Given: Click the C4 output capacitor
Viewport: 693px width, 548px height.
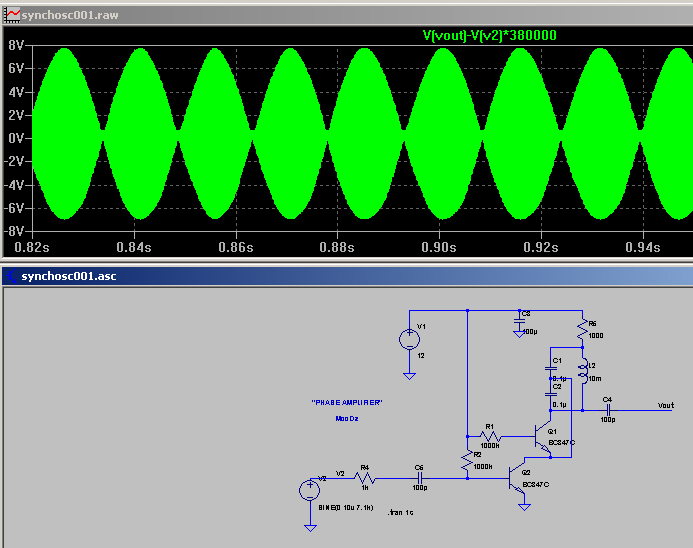Looking at the screenshot, I should click(607, 408).
